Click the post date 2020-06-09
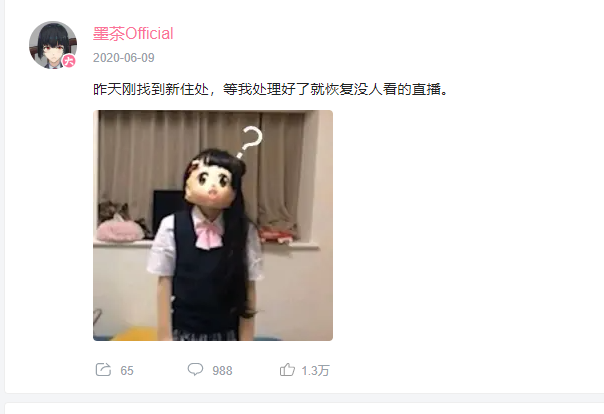Screen dimensions: 604x414 tap(124, 58)
